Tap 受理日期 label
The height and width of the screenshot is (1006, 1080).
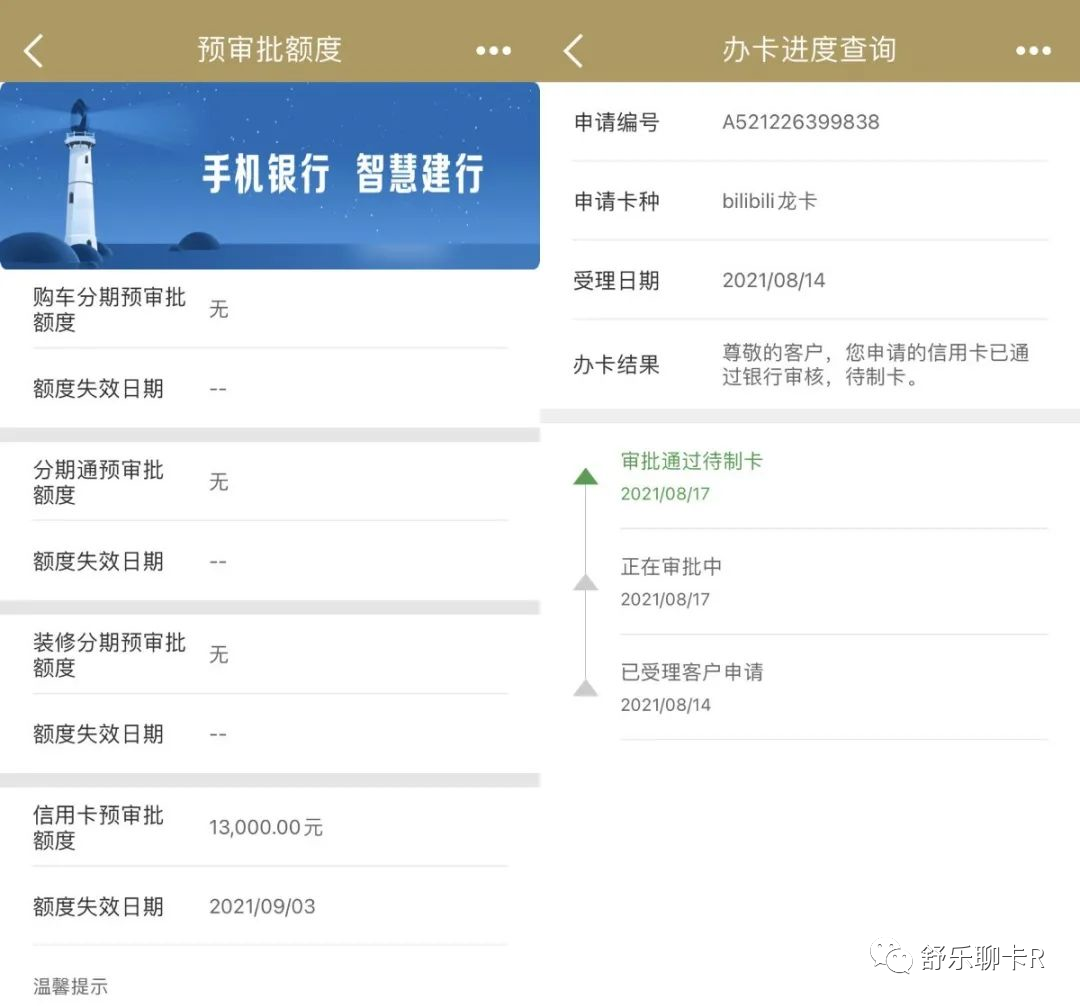616,280
